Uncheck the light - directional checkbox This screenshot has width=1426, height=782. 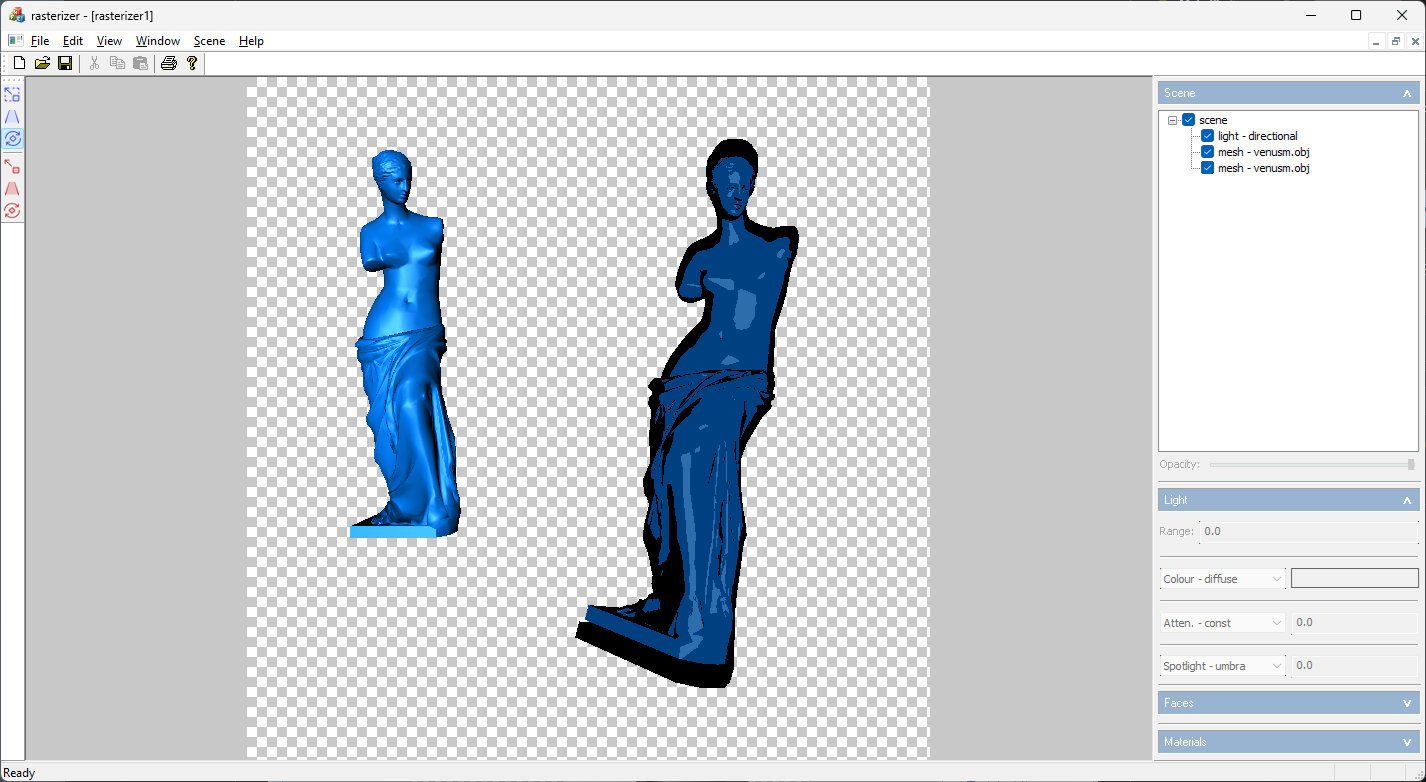point(1207,136)
